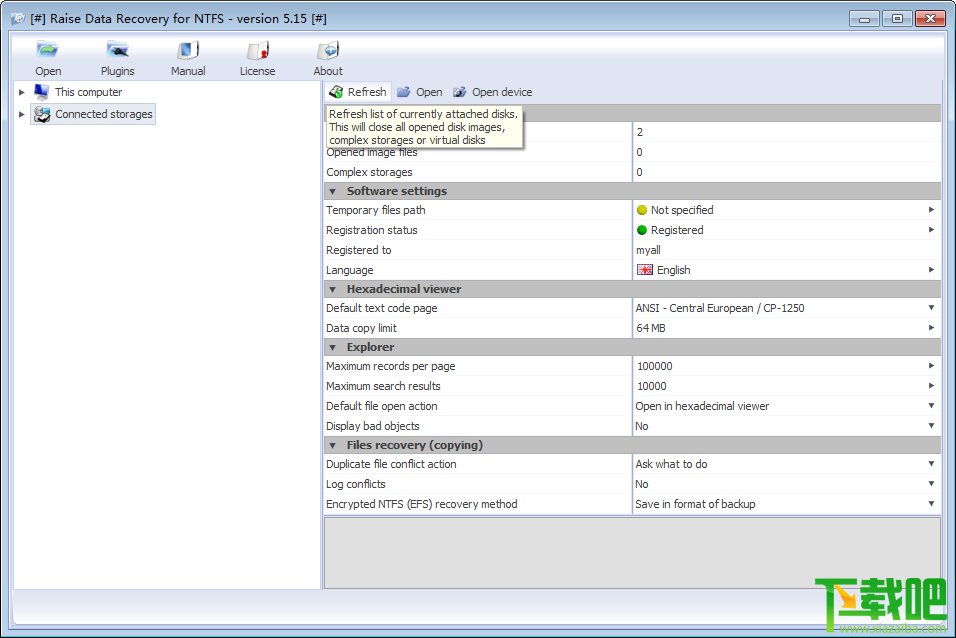Open the Default file open action dropdown
The width and height of the screenshot is (956, 638).
pyautogui.click(x=931, y=406)
